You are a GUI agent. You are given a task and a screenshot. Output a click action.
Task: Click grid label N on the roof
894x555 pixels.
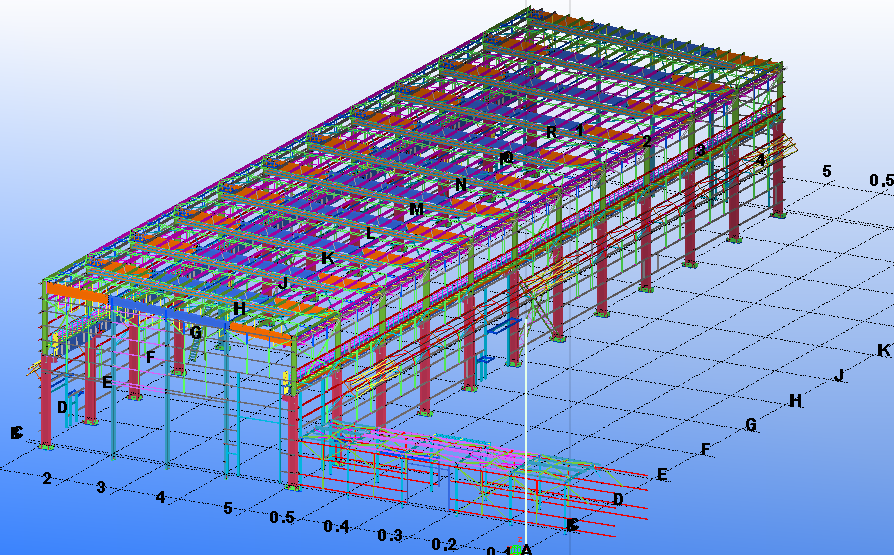(461, 184)
